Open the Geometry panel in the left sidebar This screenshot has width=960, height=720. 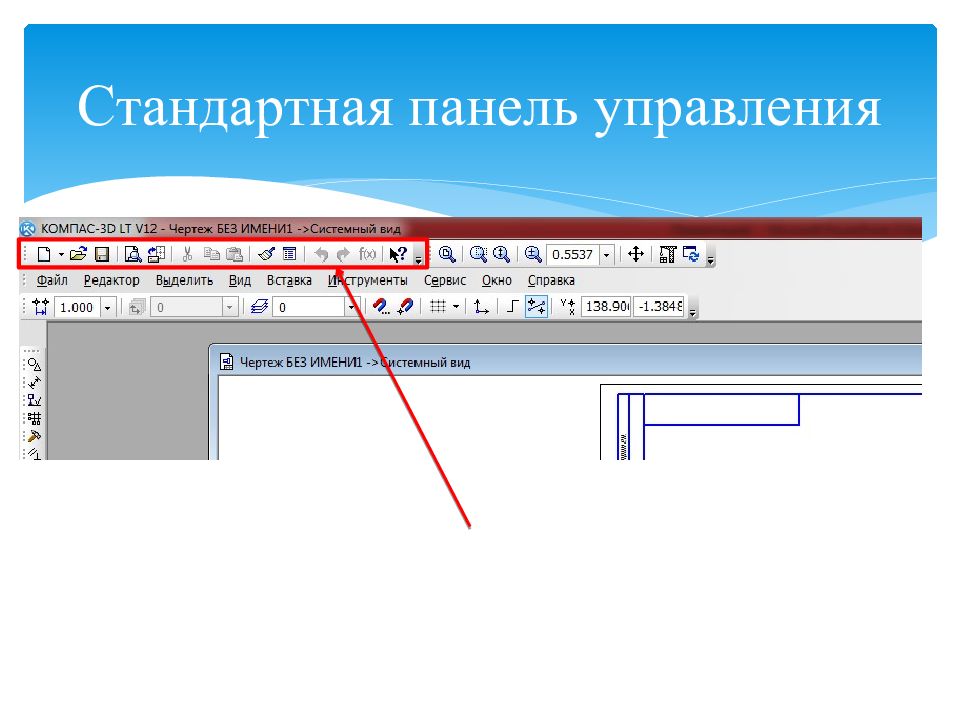pos(34,365)
